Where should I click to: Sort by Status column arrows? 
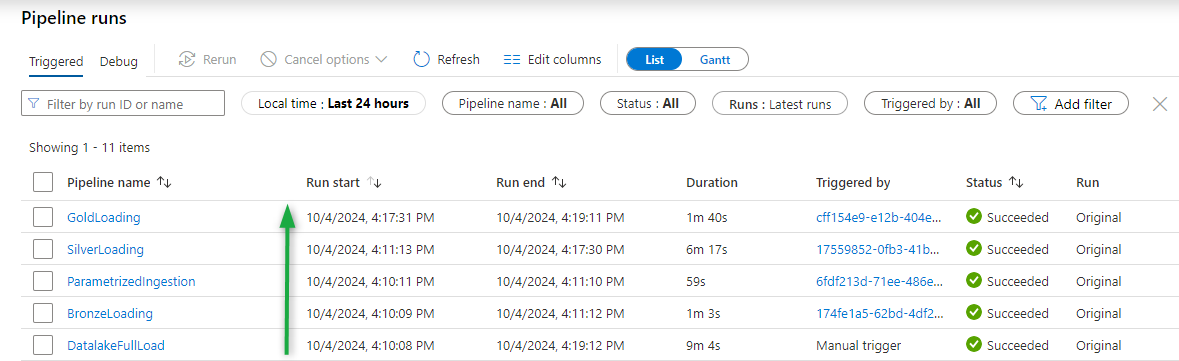pyautogui.click(x=1016, y=182)
